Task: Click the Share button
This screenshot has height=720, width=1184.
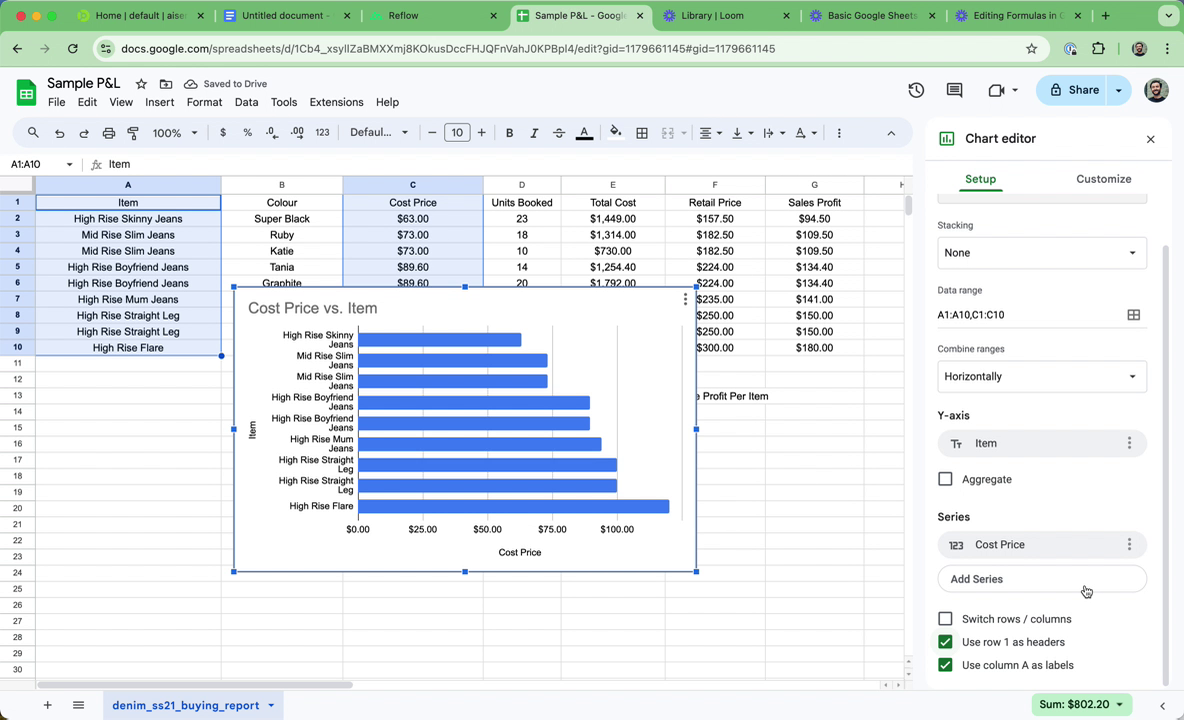Action: pyautogui.click(x=1073, y=90)
